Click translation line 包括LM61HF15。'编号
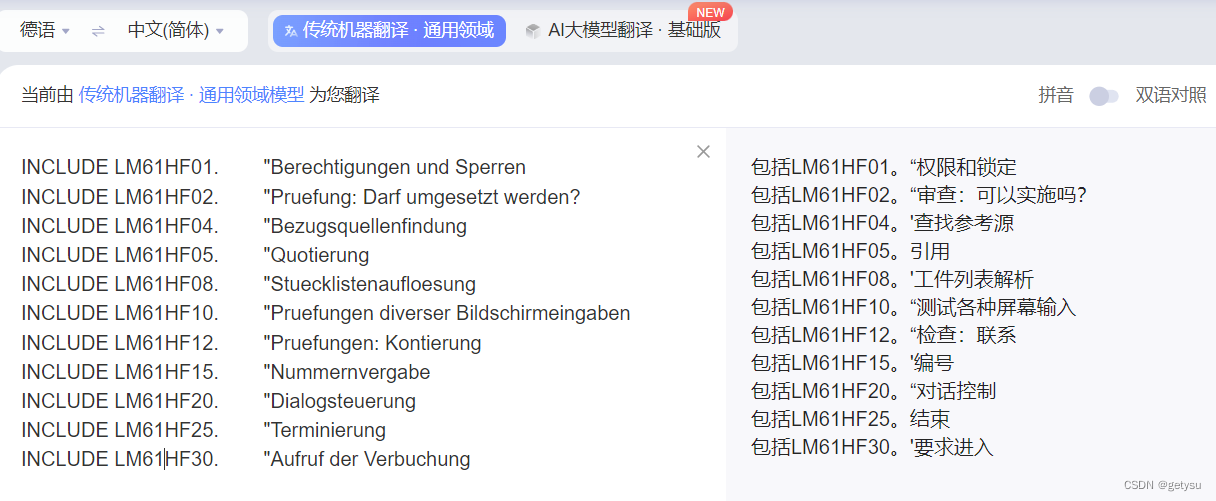1216x501 pixels. coord(852,363)
